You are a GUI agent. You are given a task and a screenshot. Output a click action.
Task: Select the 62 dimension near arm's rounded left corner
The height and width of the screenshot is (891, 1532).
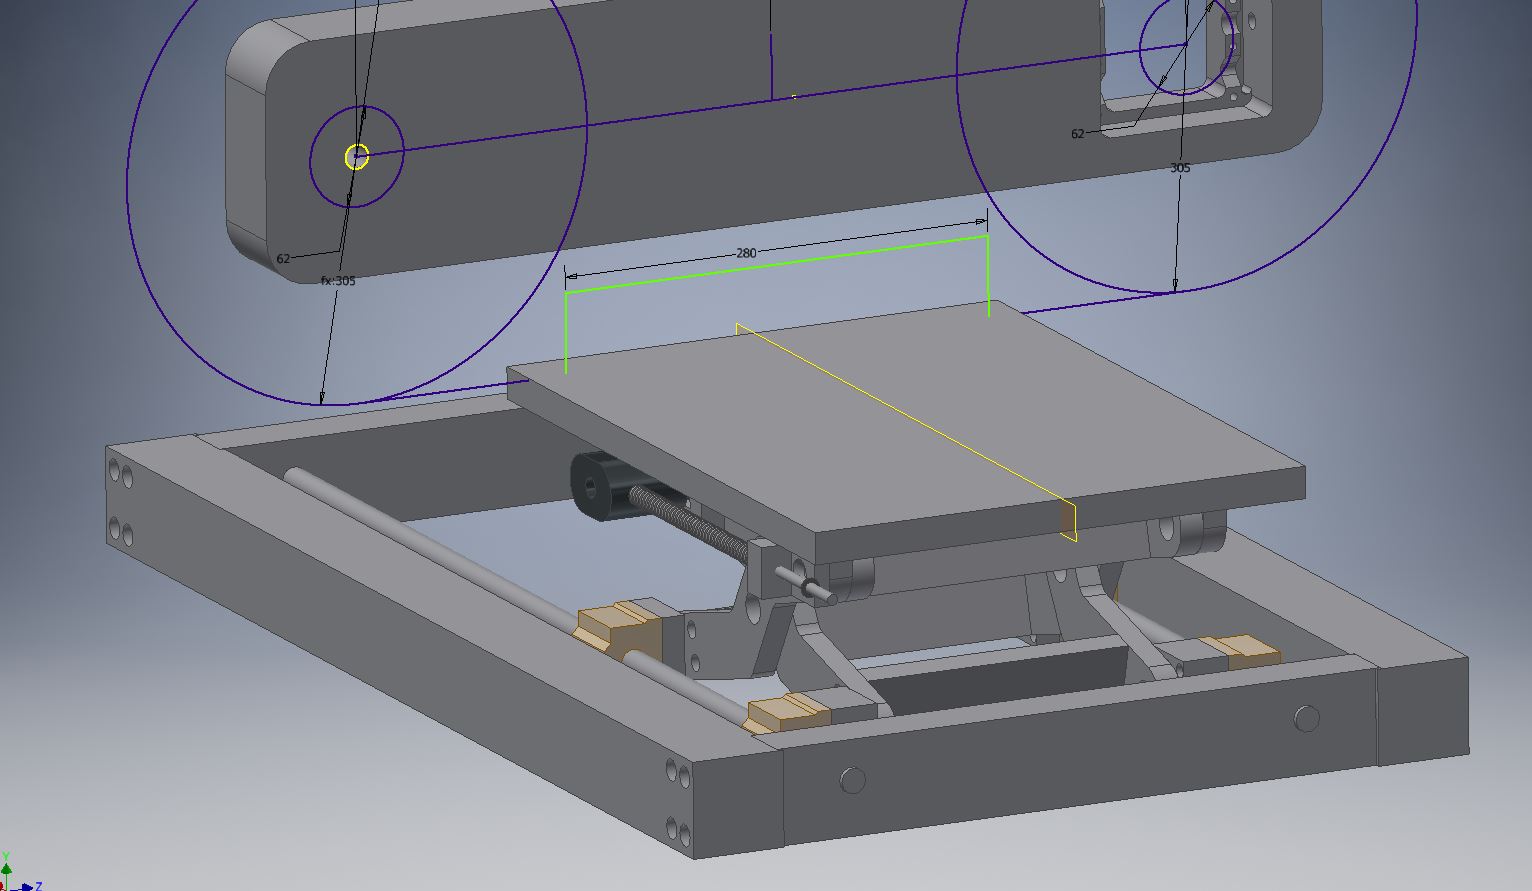pyautogui.click(x=283, y=258)
